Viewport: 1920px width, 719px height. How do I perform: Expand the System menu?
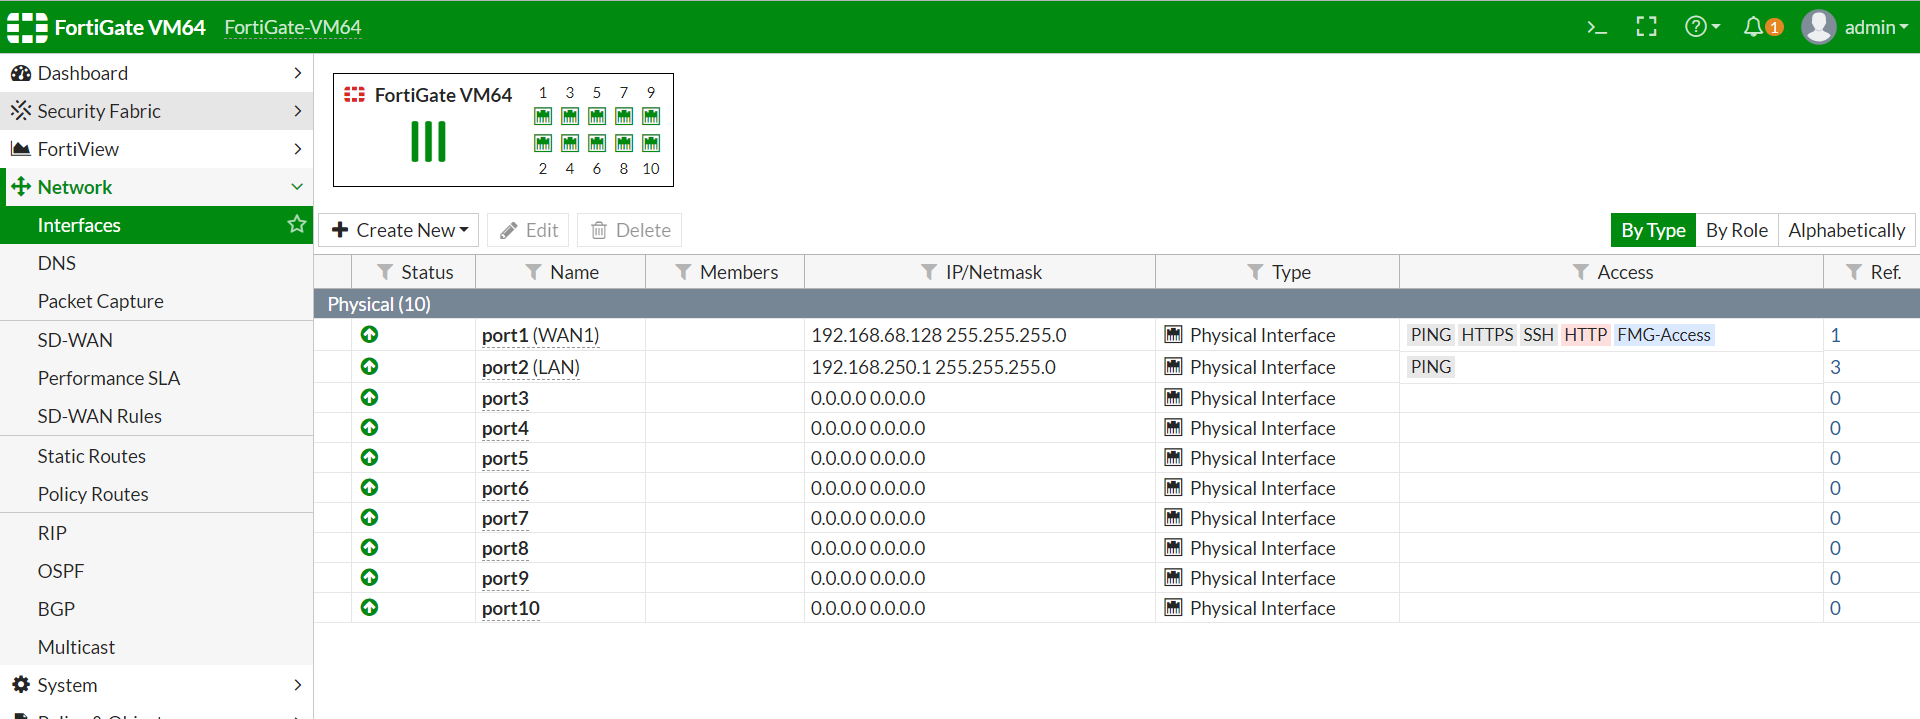tap(156, 685)
